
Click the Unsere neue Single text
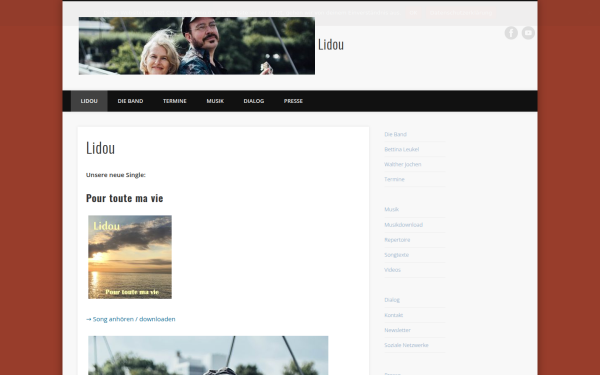(116, 175)
